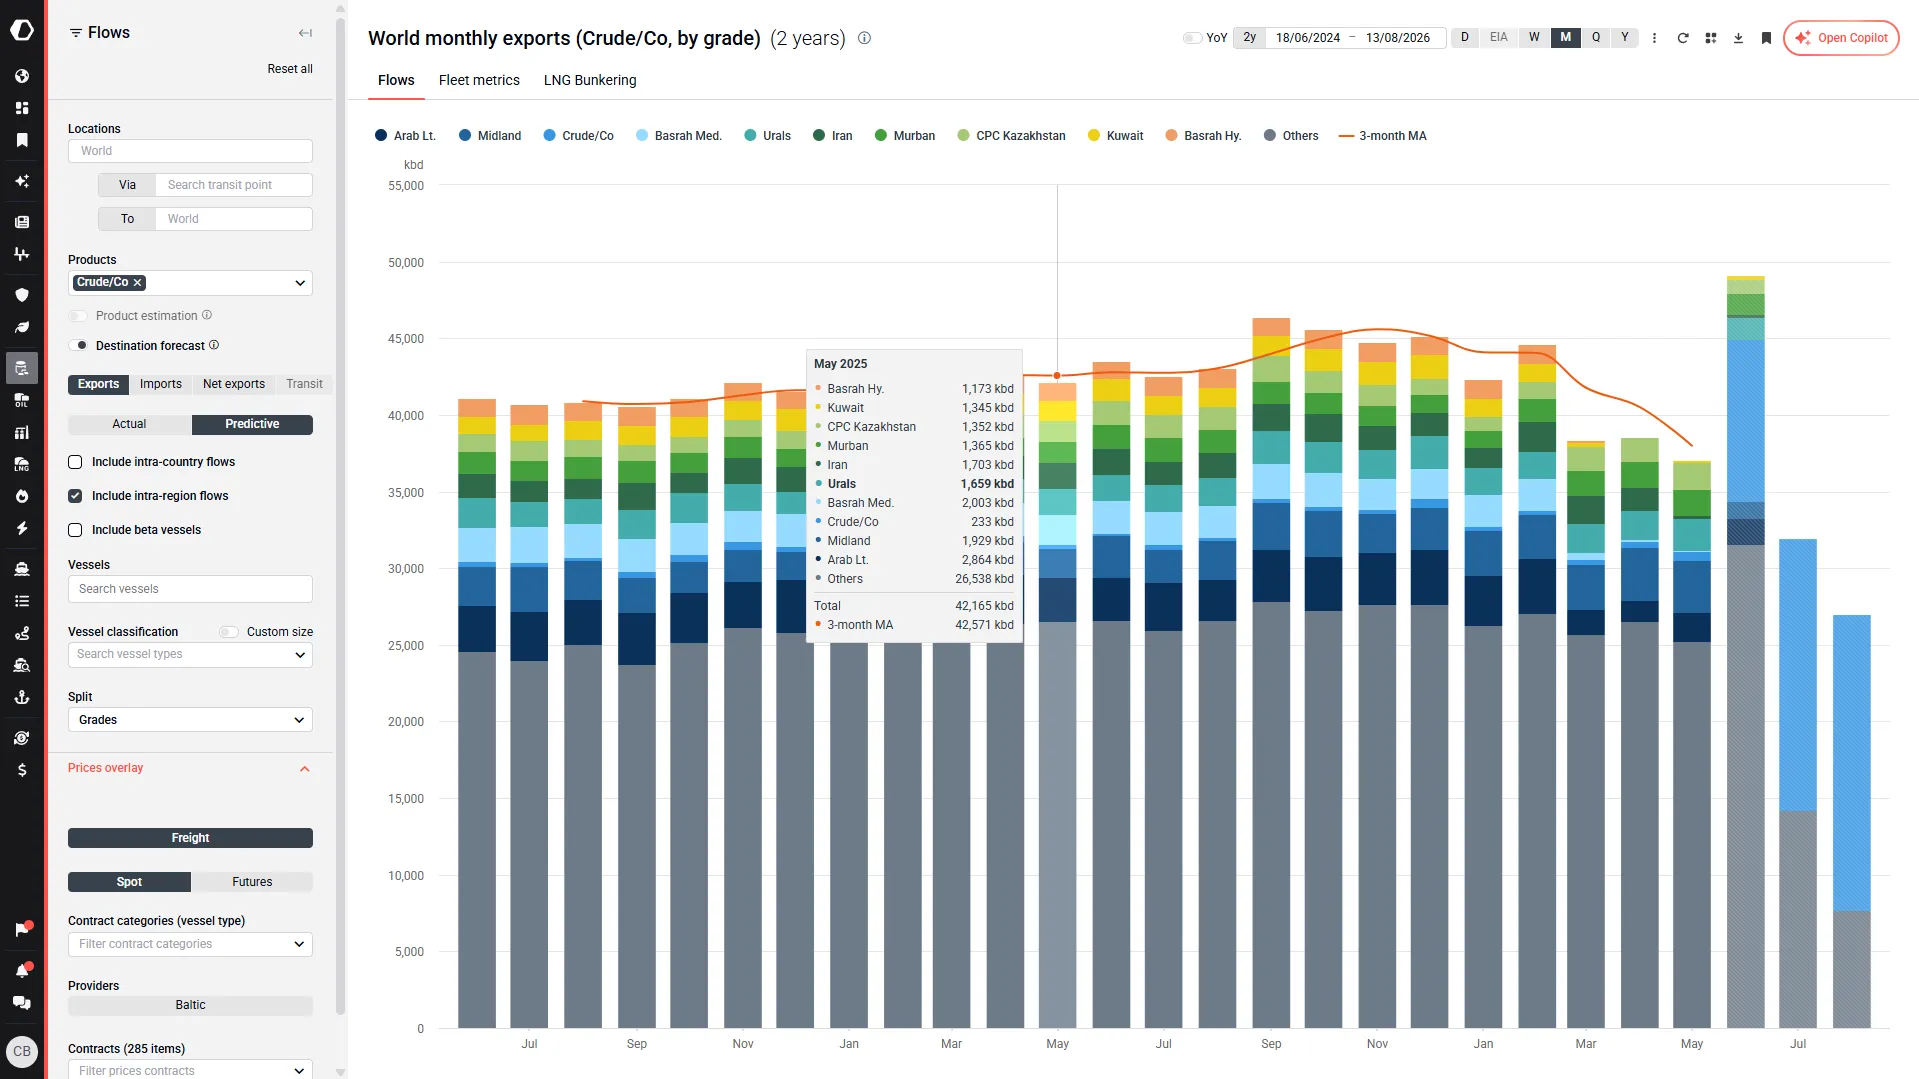Click Reset all filters
This screenshot has width=1919, height=1079.
(x=290, y=69)
